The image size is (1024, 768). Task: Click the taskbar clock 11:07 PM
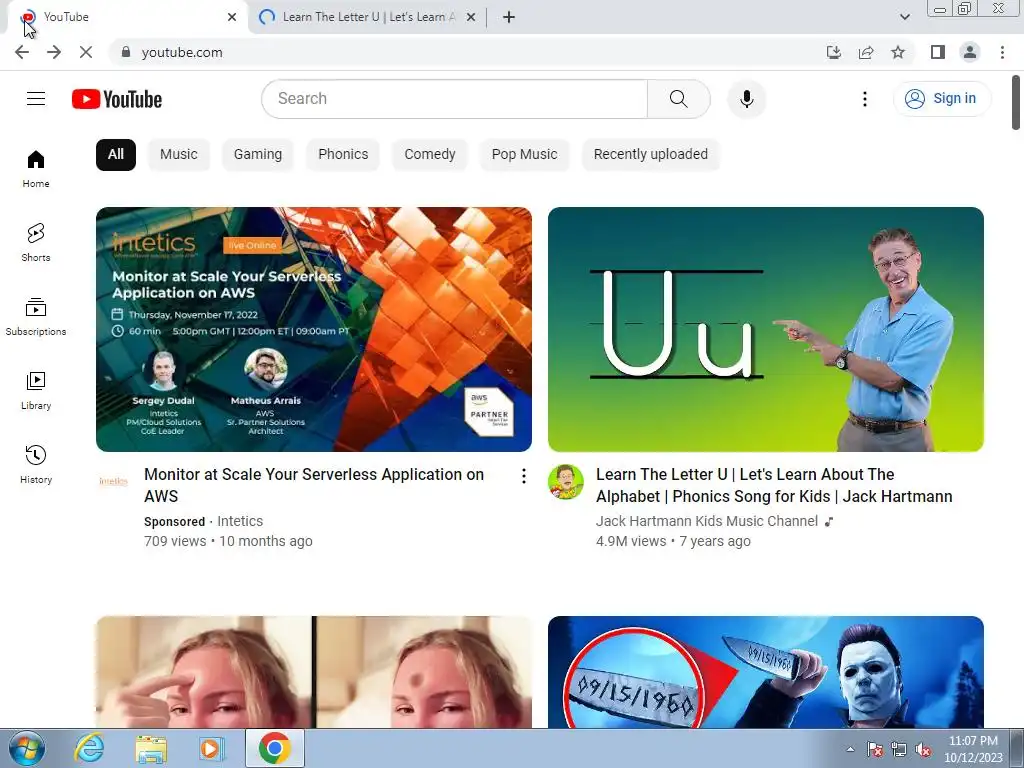pos(973,741)
